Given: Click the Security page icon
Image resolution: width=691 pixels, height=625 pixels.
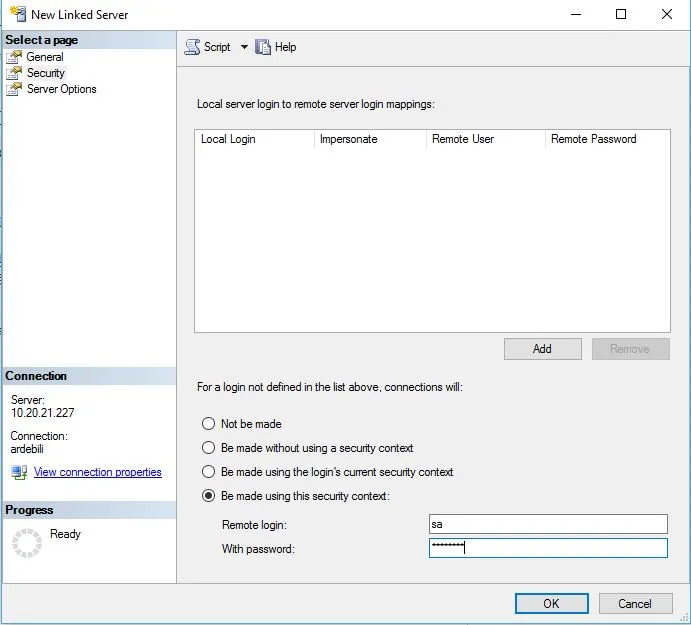Looking at the screenshot, I should pyautogui.click(x=14, y=73).
